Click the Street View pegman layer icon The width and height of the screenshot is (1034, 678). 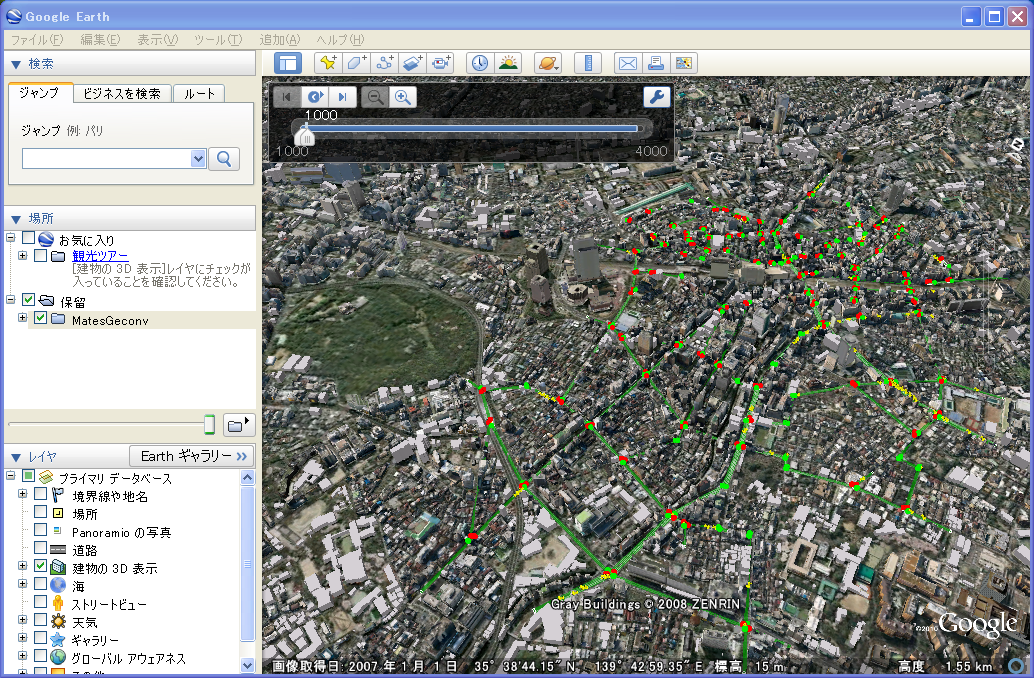click(58, 603)
